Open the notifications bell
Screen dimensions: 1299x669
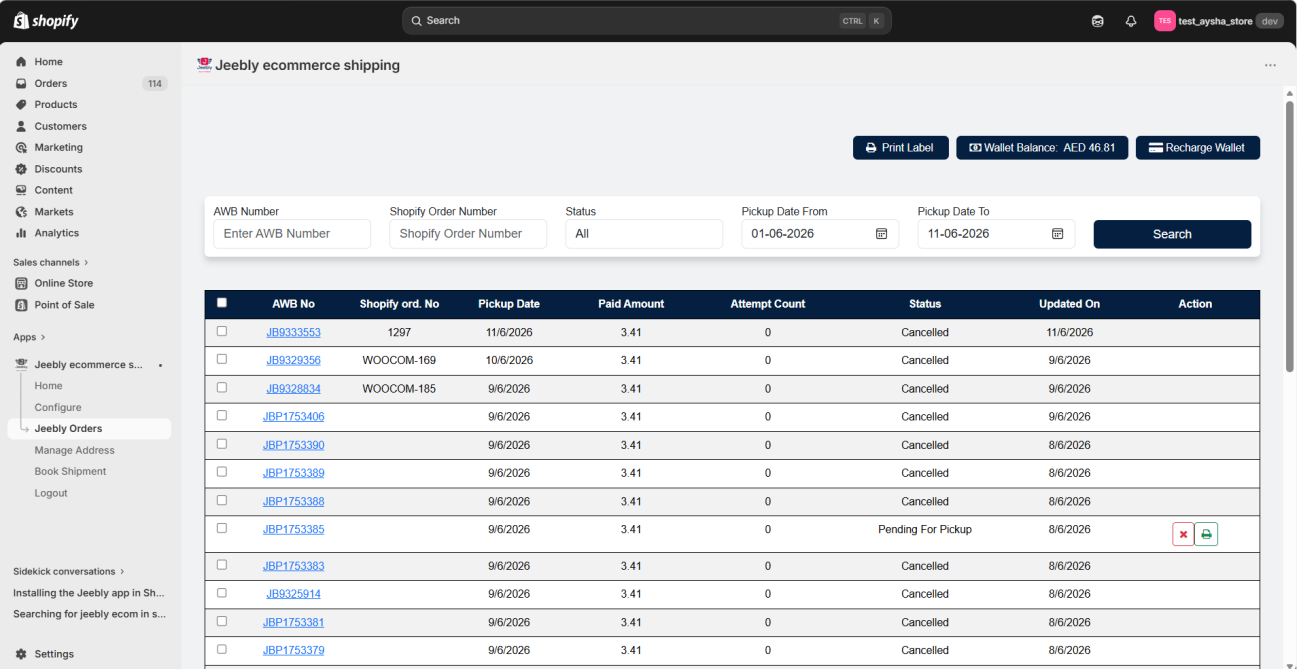click(x=1131, y=21)
